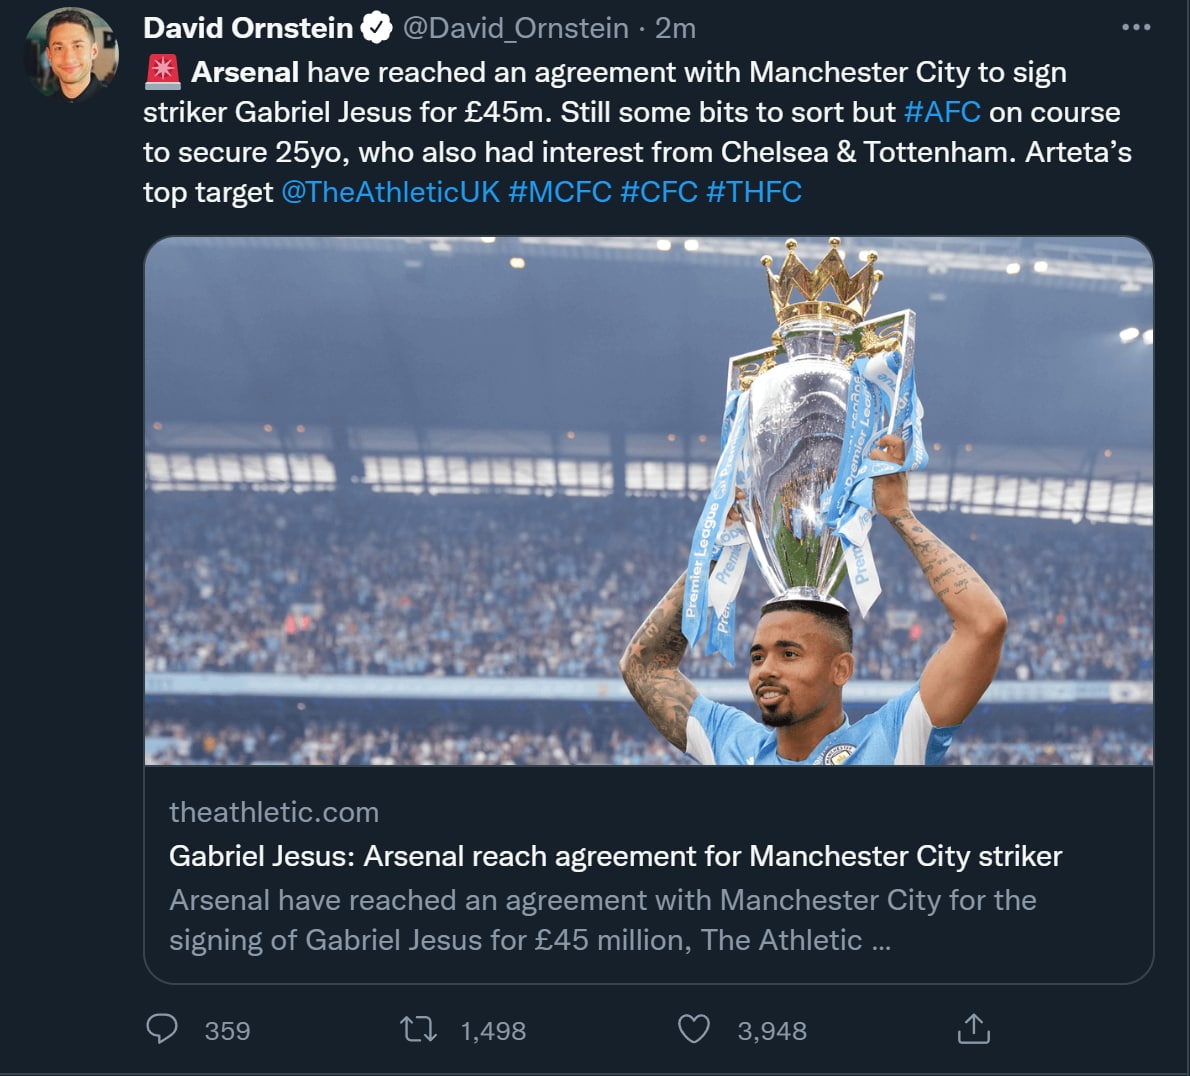The image size is (1190, 1076).
Task: Open the share tweet icon
Action: (973, 1029)
